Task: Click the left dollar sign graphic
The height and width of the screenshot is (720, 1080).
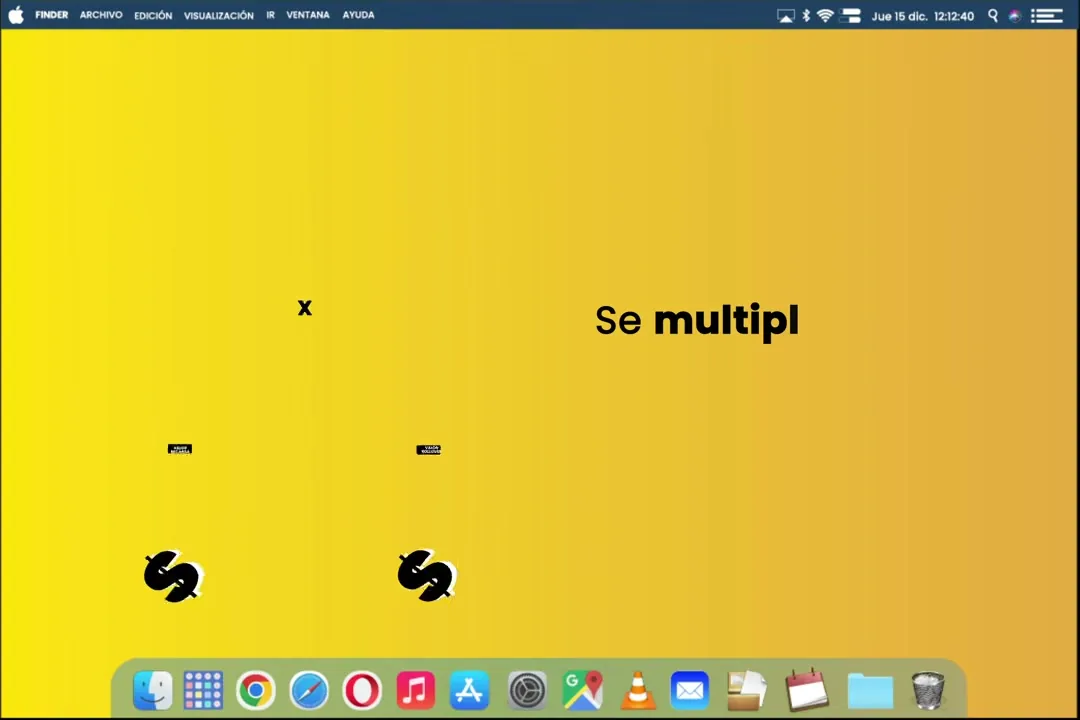Action: pos(173,576)
